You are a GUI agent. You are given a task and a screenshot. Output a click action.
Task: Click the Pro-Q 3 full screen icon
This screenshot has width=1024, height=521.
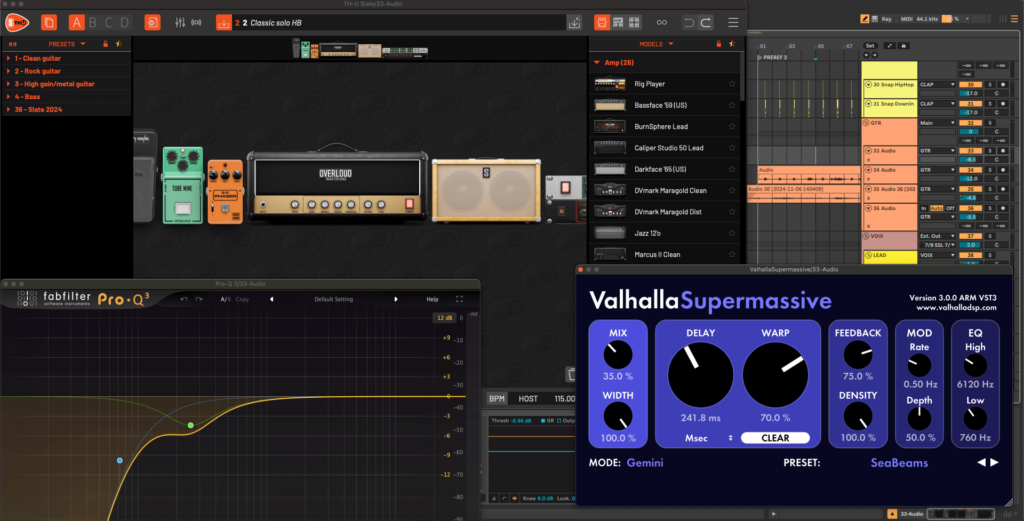click(459, 299)
